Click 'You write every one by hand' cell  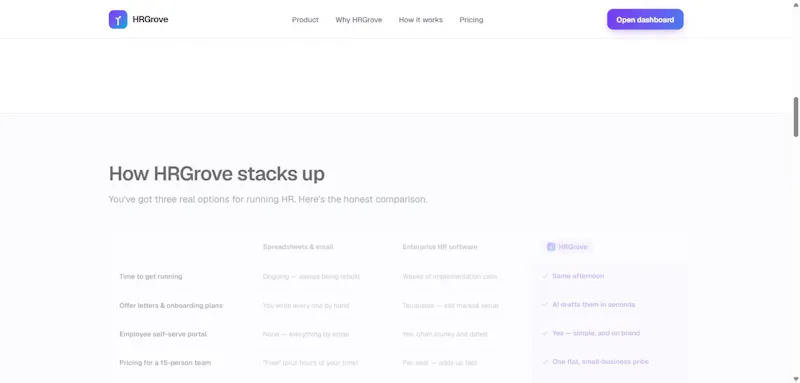point(306,305)
